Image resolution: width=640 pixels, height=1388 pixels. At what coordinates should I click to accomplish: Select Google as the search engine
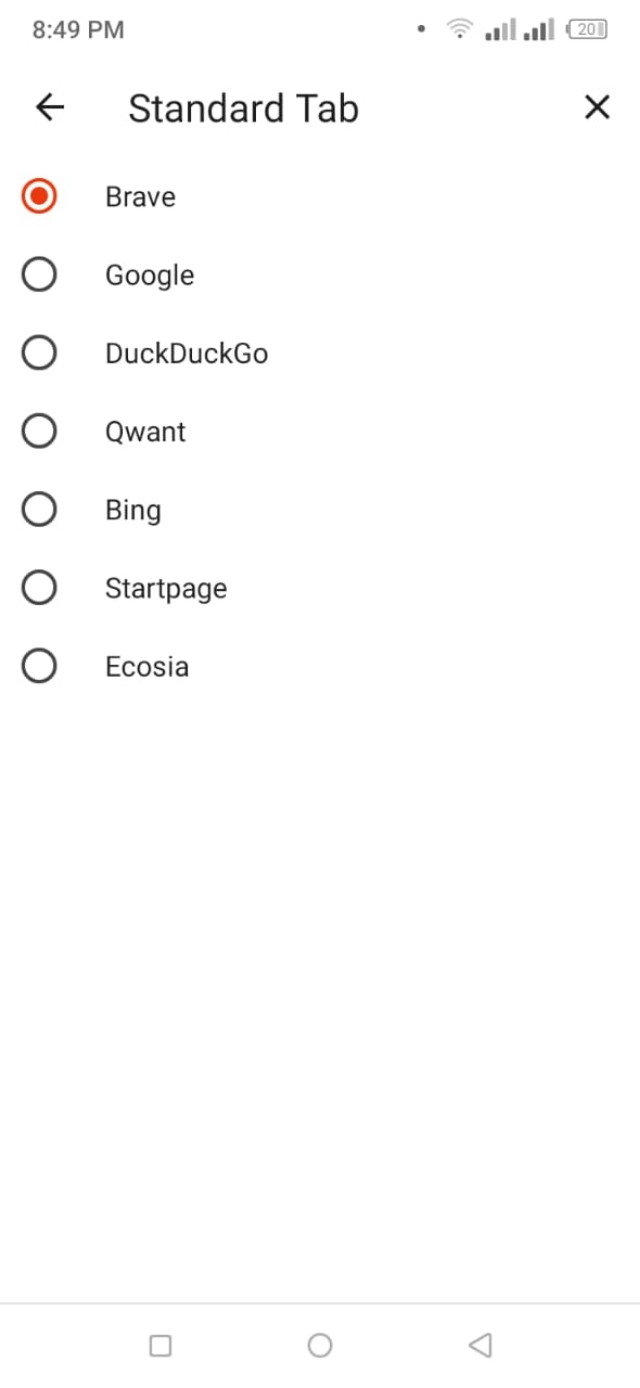(39, 274)
